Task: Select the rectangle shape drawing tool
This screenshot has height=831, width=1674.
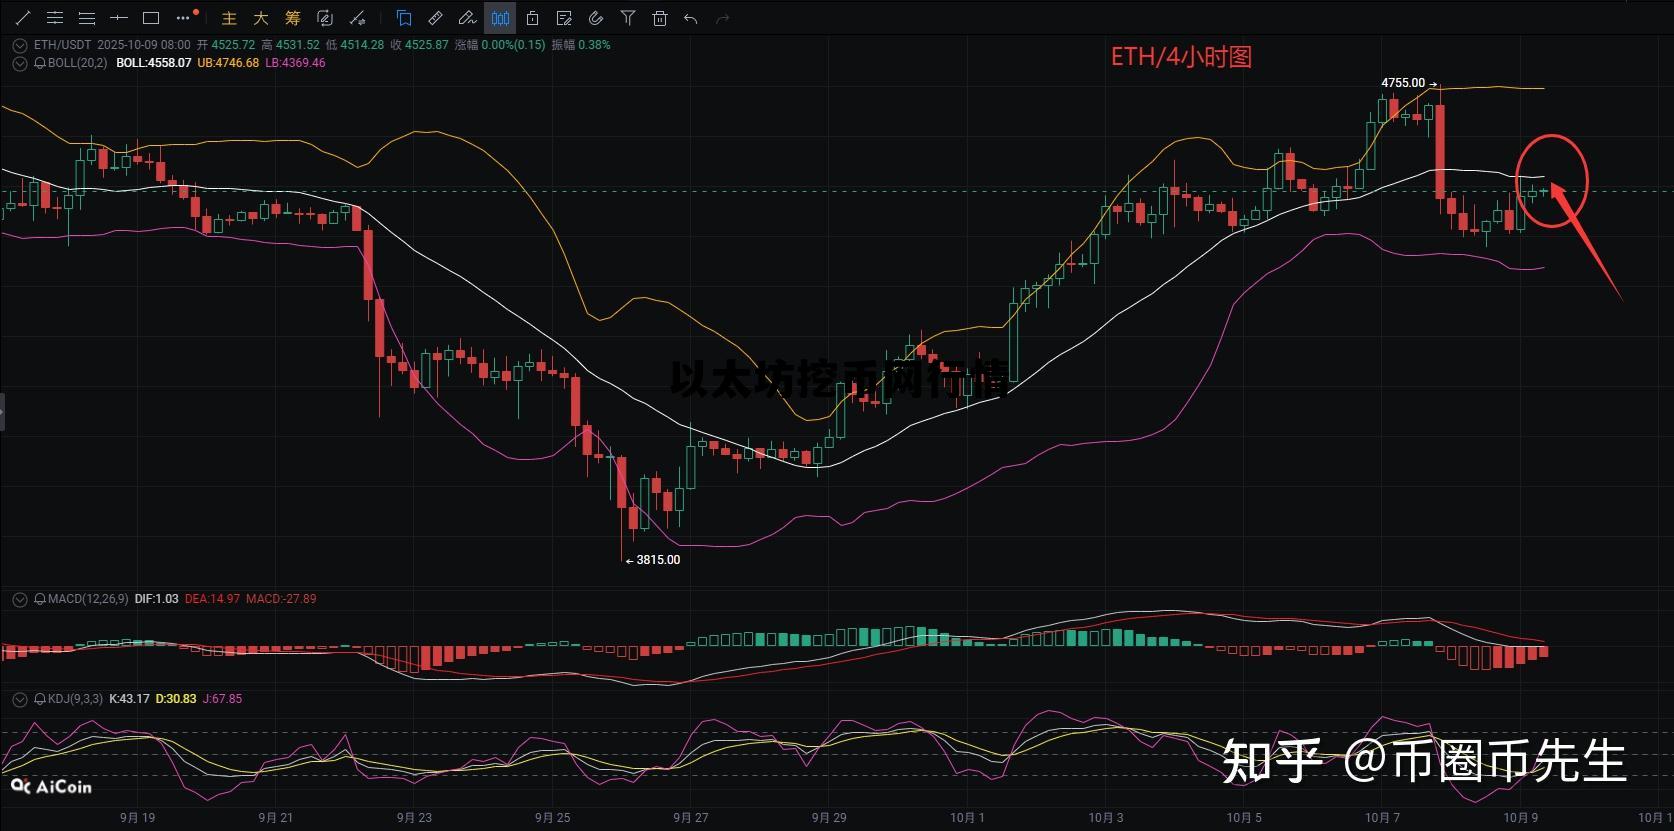Action: 151,18
